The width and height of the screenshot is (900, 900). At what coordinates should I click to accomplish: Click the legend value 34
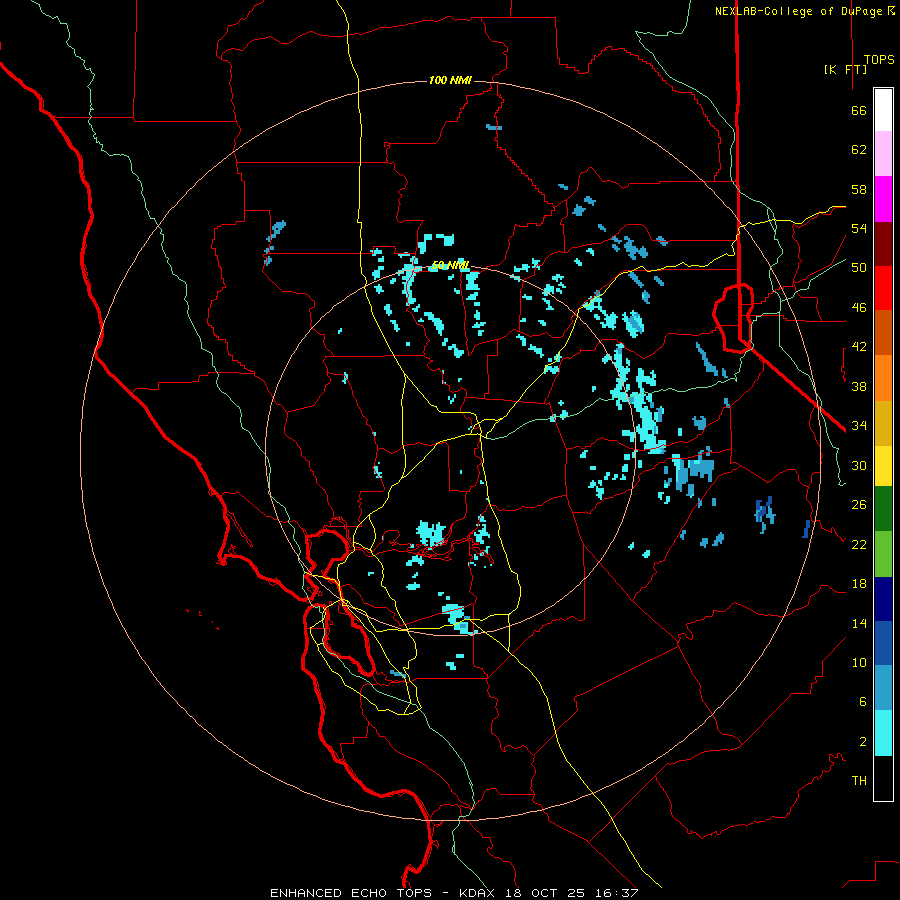(x=859, y=426)
